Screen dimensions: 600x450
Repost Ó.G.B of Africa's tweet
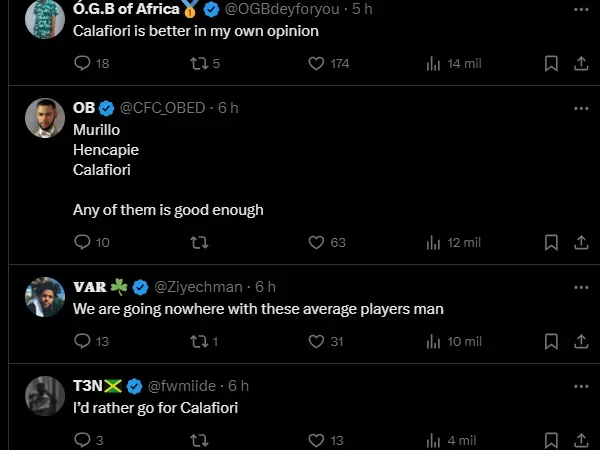pos(199,63)
